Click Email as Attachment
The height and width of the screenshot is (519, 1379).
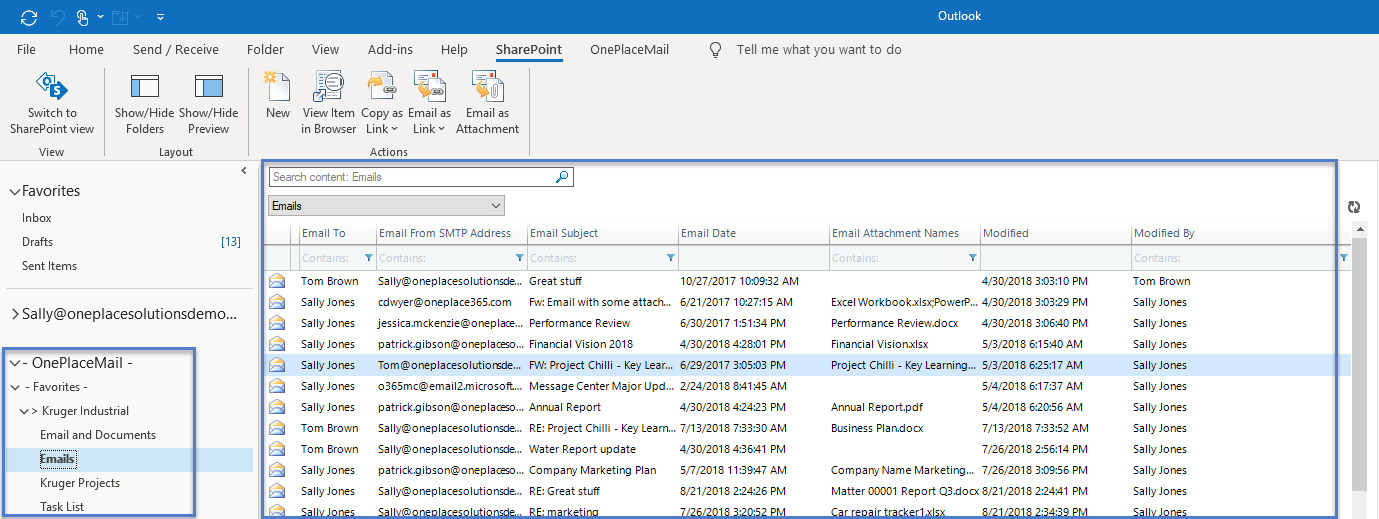(487, 103)
